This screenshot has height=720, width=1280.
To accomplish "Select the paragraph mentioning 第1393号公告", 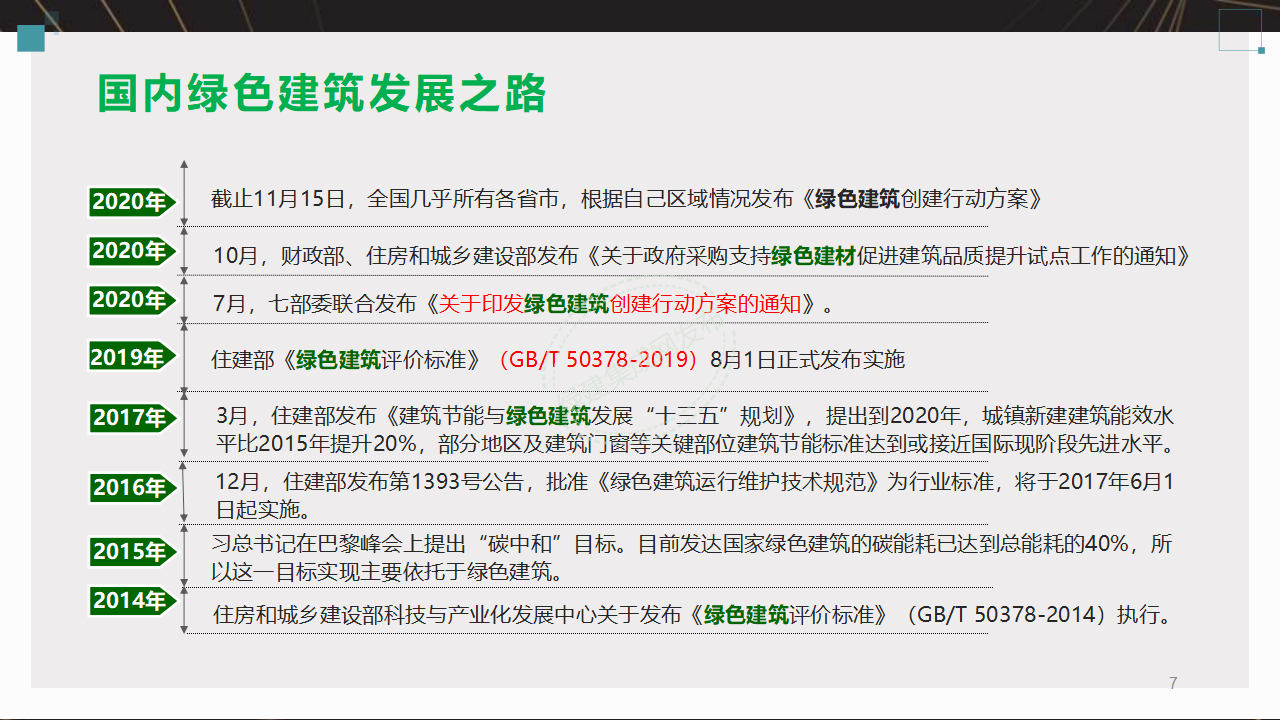I will pos(695,495).
